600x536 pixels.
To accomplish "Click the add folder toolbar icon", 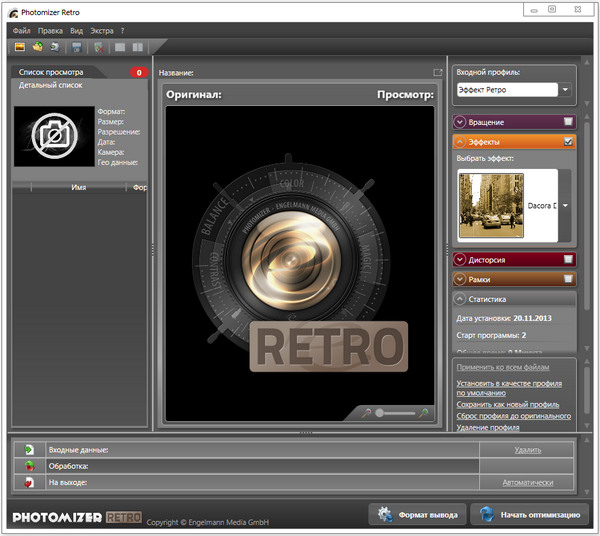I will 37,47.
